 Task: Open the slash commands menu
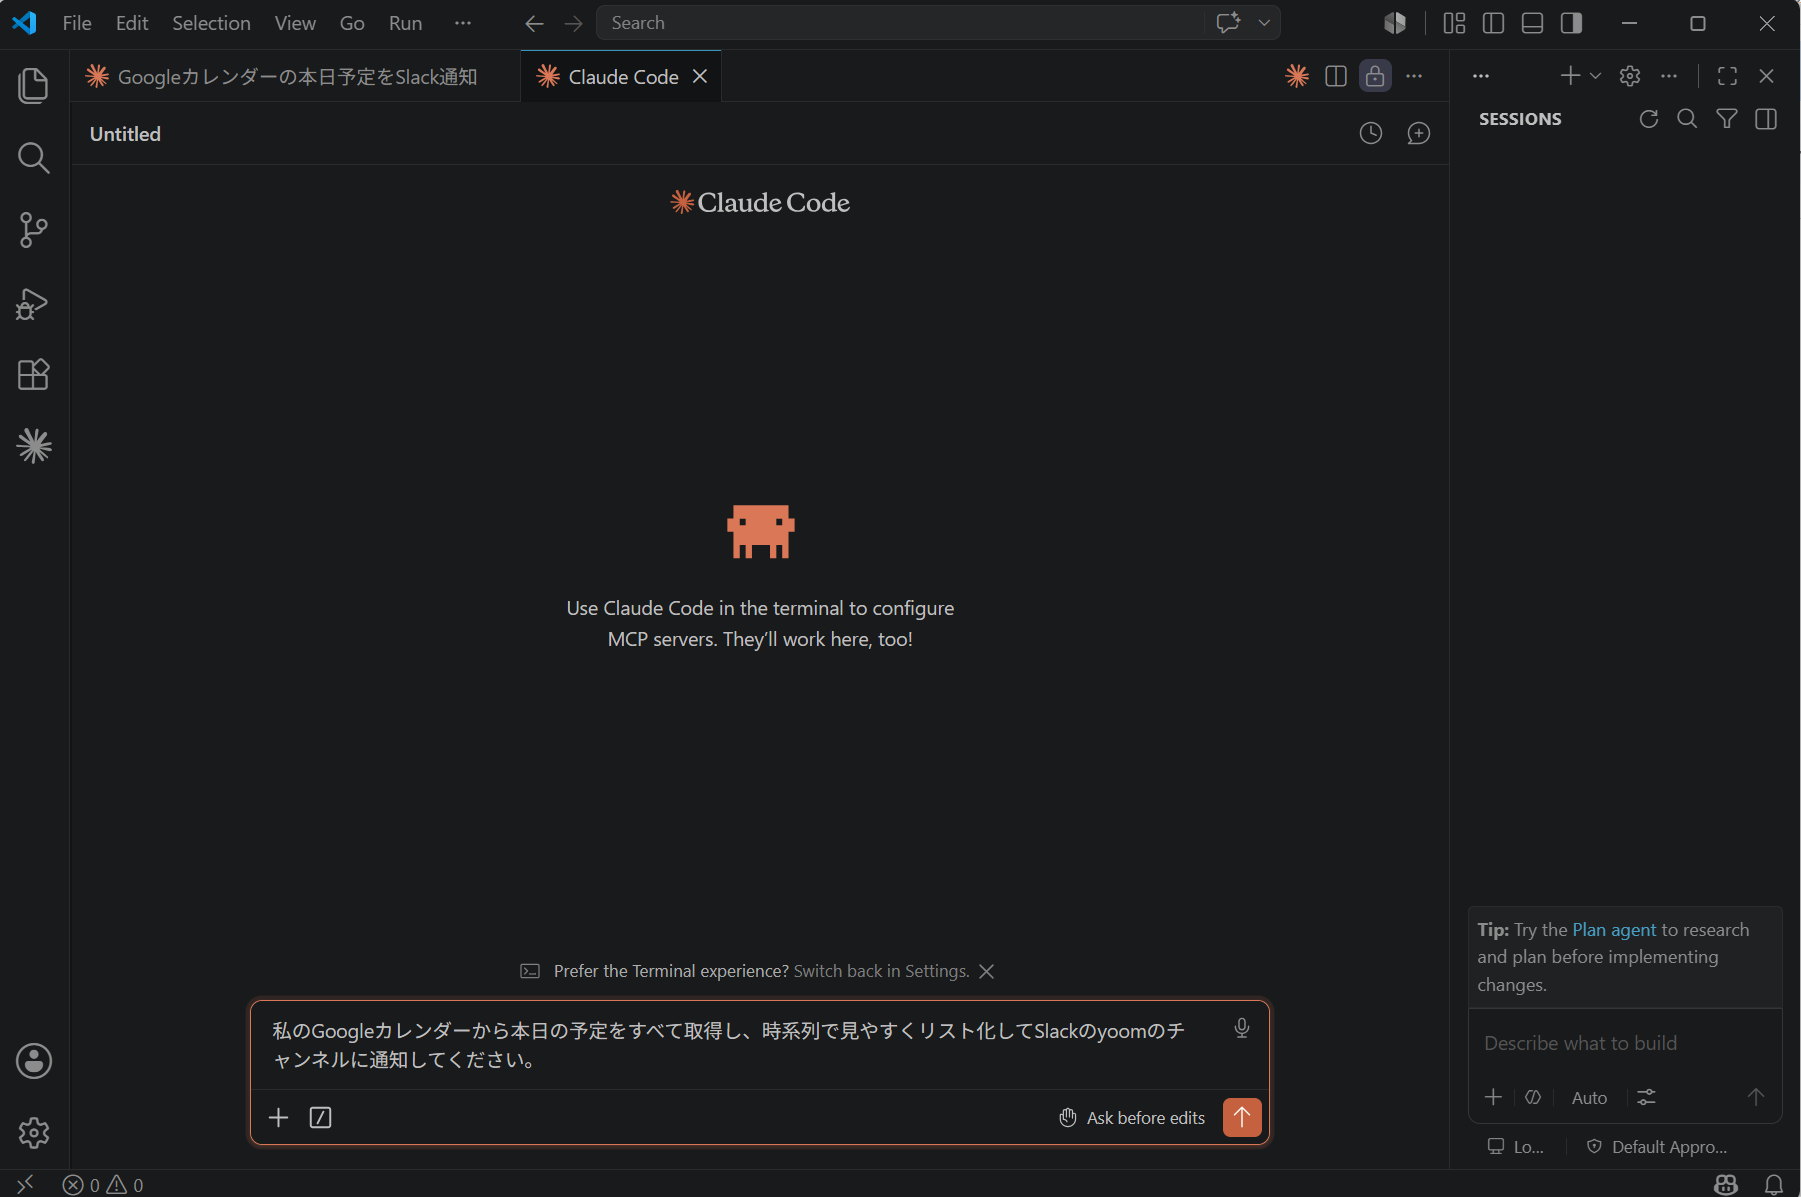tap(320, 1117)
